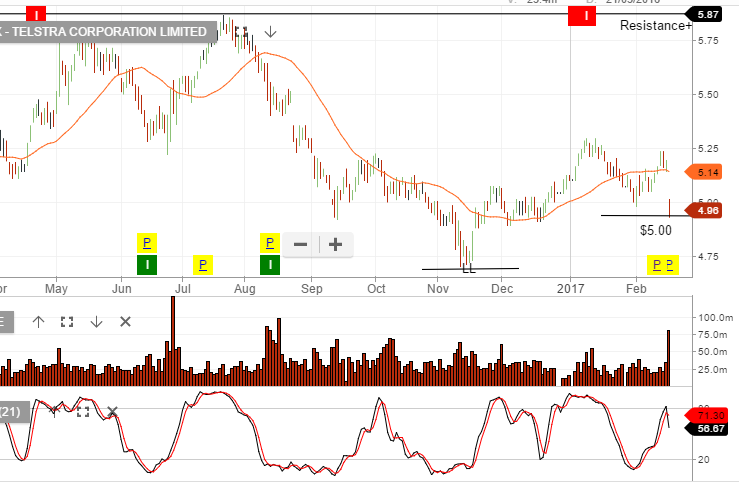Select the Telstra Corporation Limited title label

coord(108,32)
